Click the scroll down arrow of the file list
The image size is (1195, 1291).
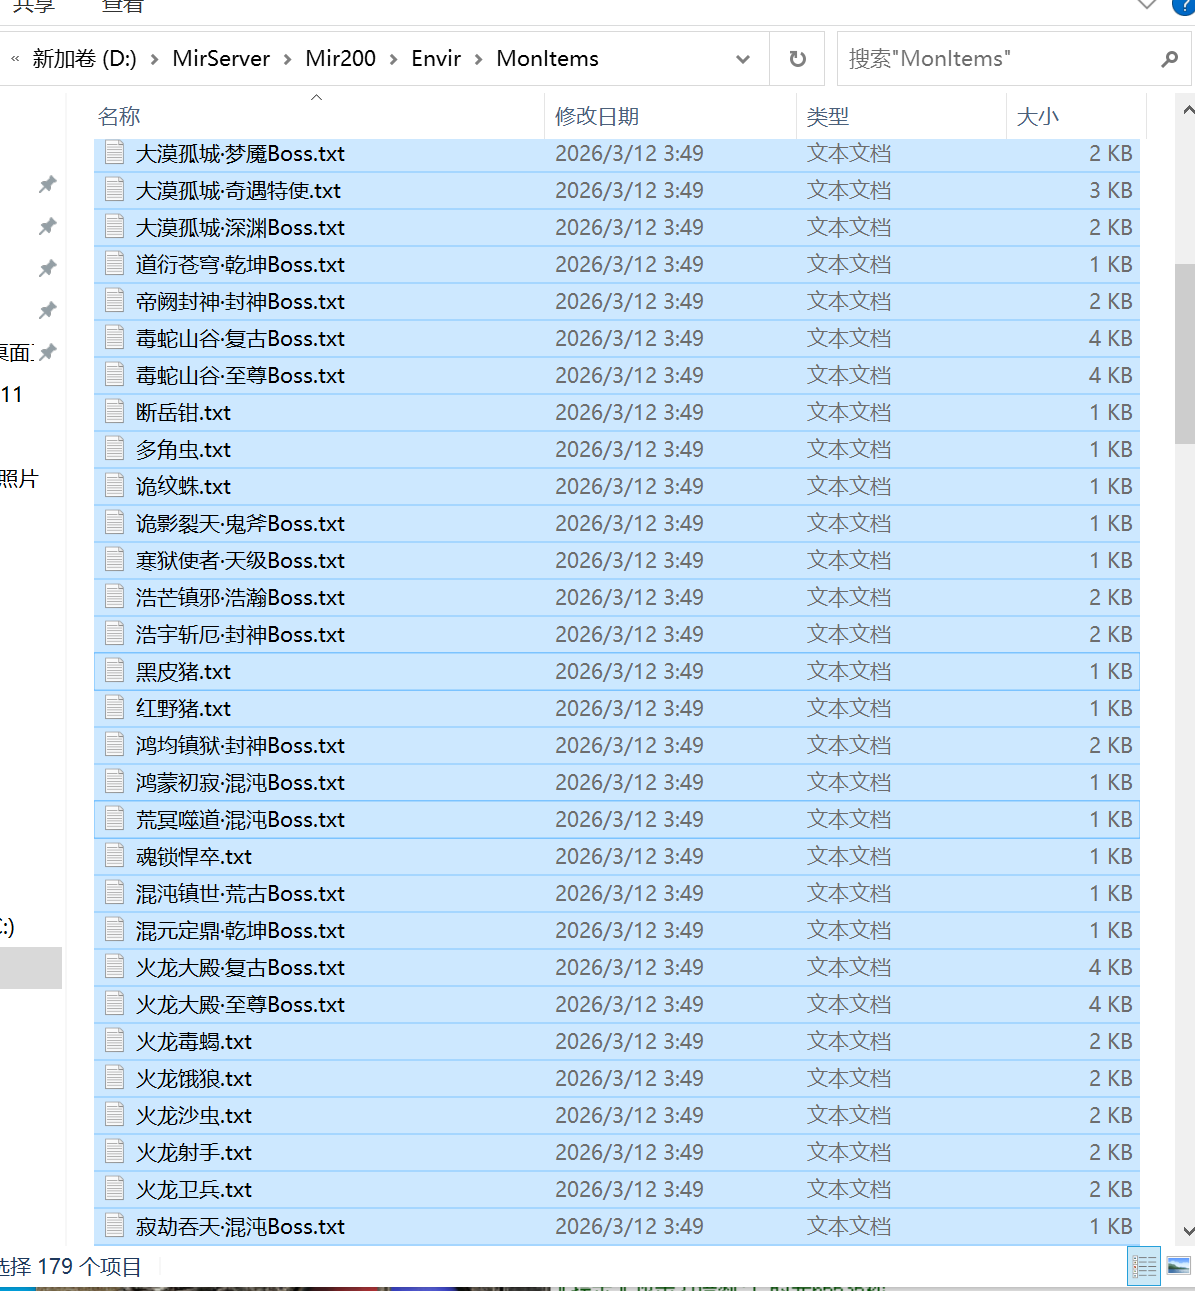coord(1186,1231)
